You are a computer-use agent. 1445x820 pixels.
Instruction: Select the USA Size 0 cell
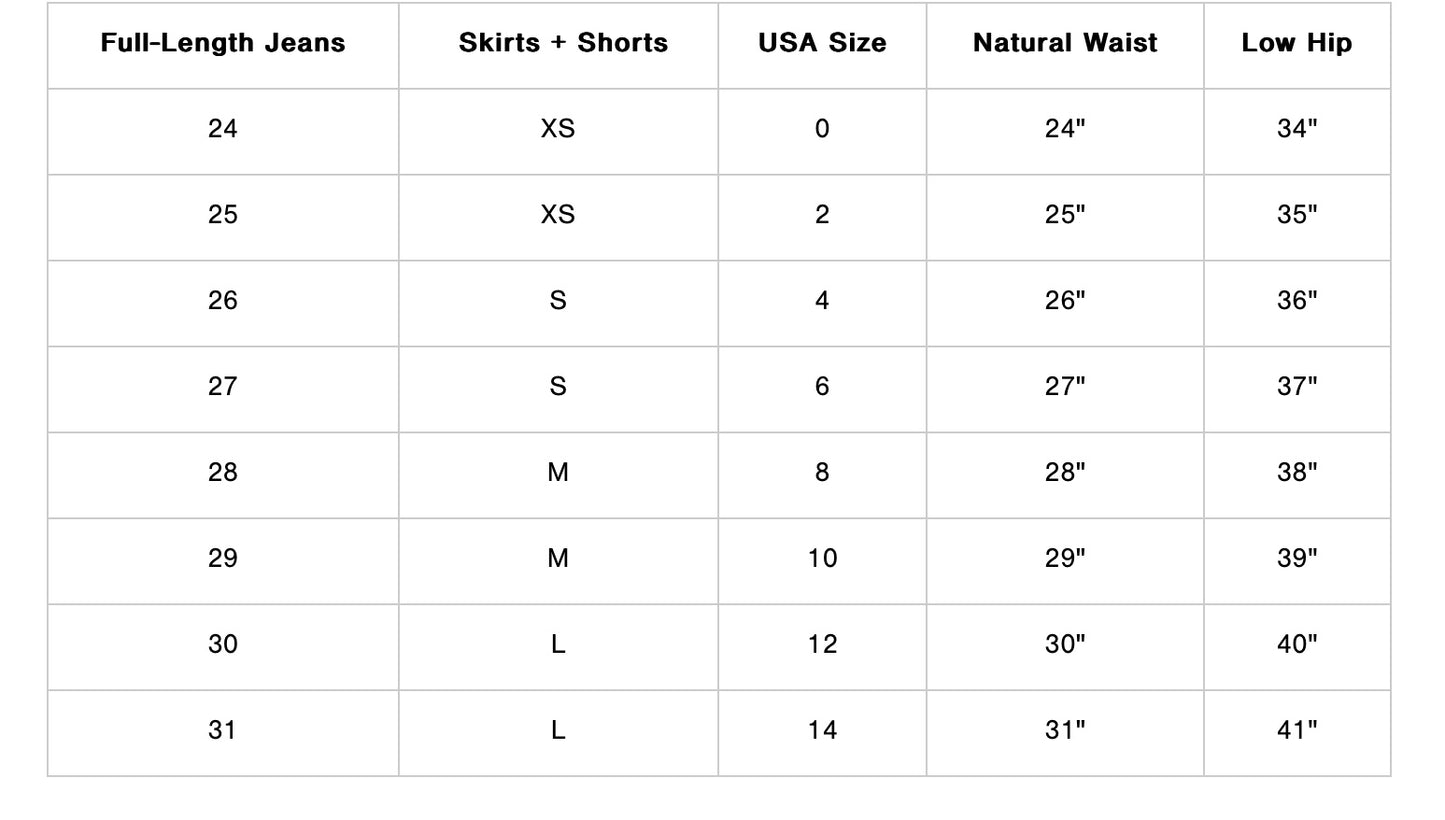822,129
